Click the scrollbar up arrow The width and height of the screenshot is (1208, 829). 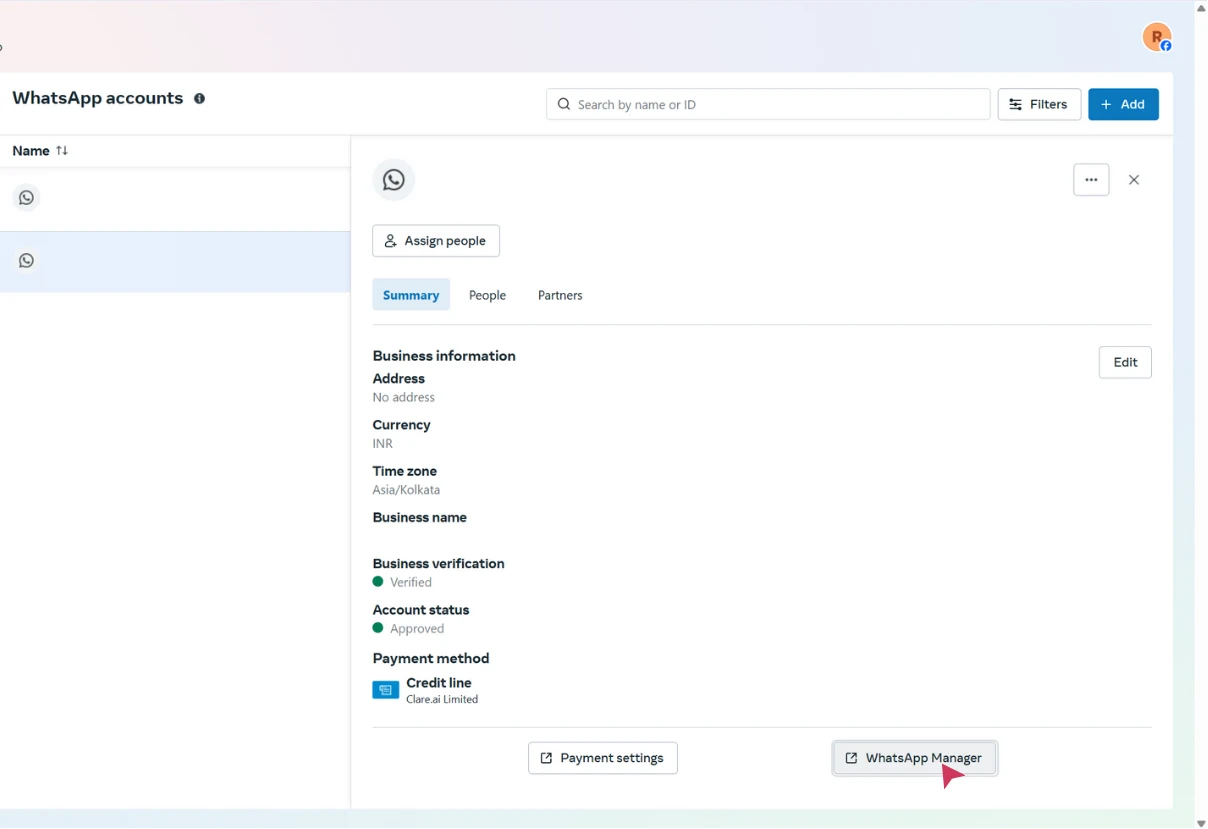click(x=1201, y=7)
